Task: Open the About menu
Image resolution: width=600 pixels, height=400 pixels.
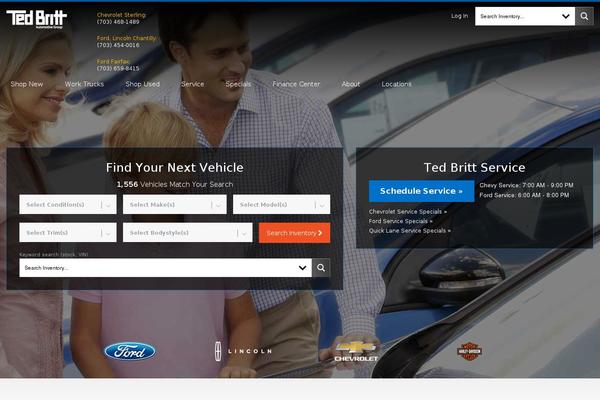Action: coord(351,84)
